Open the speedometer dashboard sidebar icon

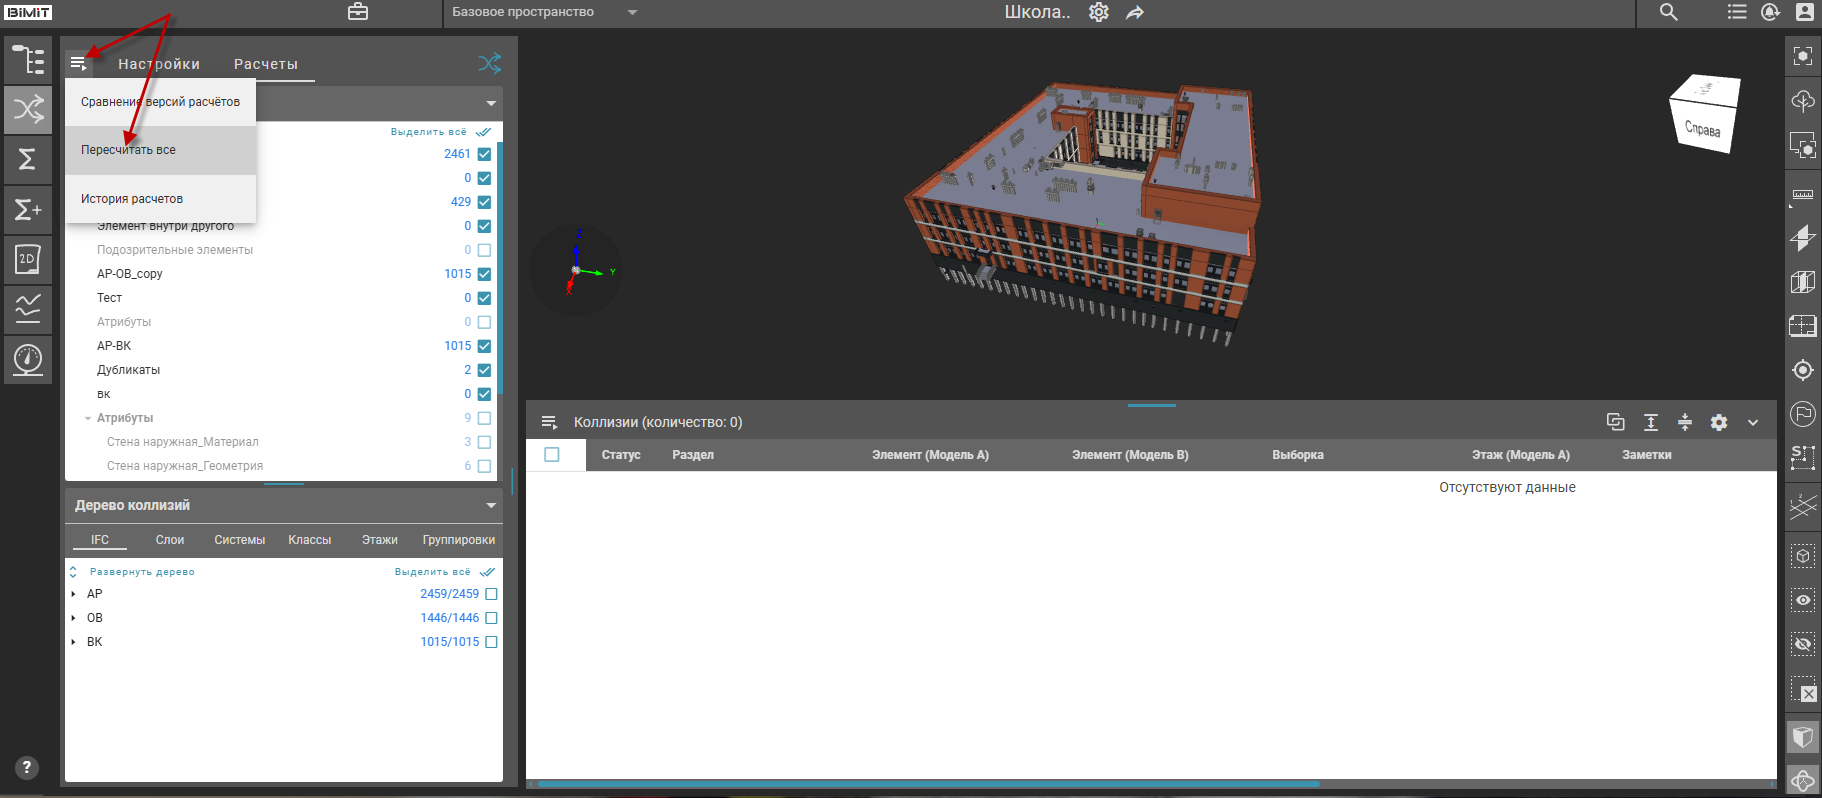[28, 358]
